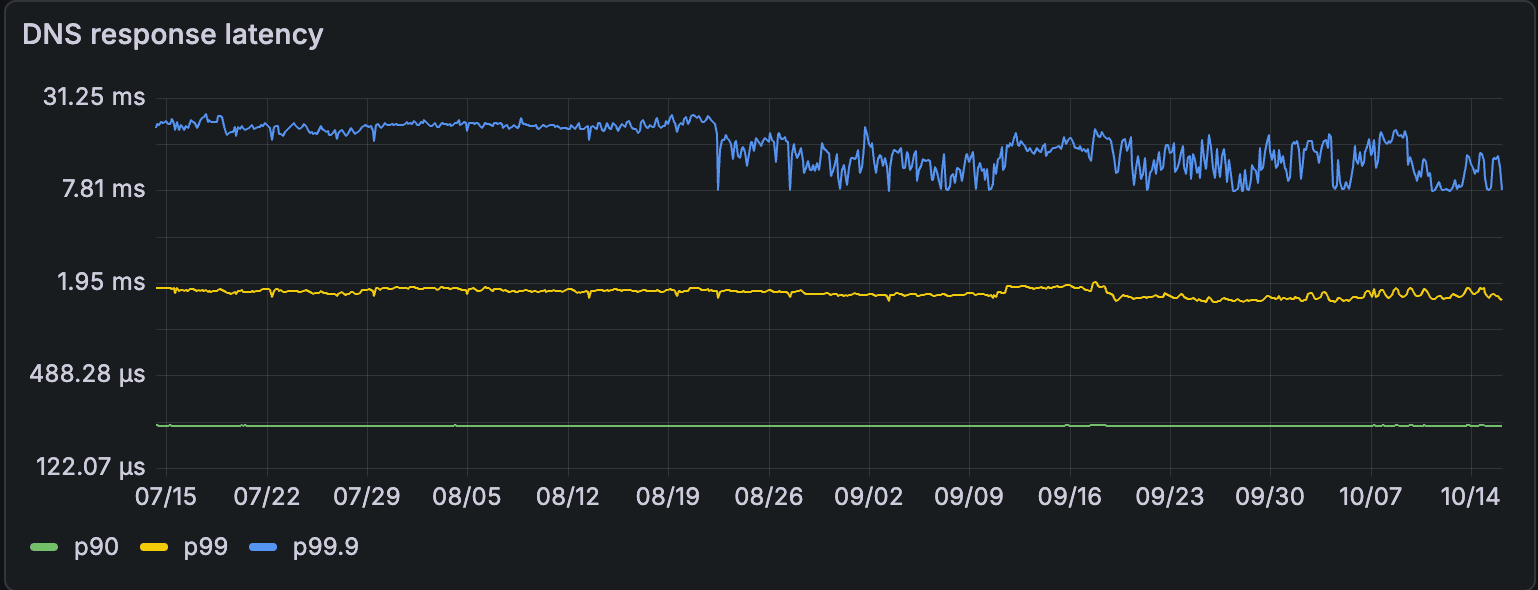Screen dimensions: 1538x590
Task: Toggle the p99.9 series legend label
Action: click(325, 547)
